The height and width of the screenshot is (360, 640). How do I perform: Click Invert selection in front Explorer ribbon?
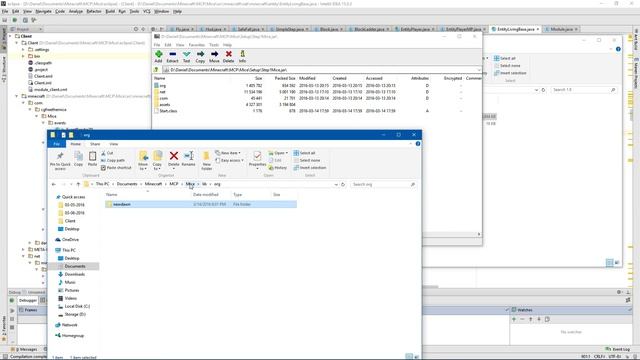(309, 168)
